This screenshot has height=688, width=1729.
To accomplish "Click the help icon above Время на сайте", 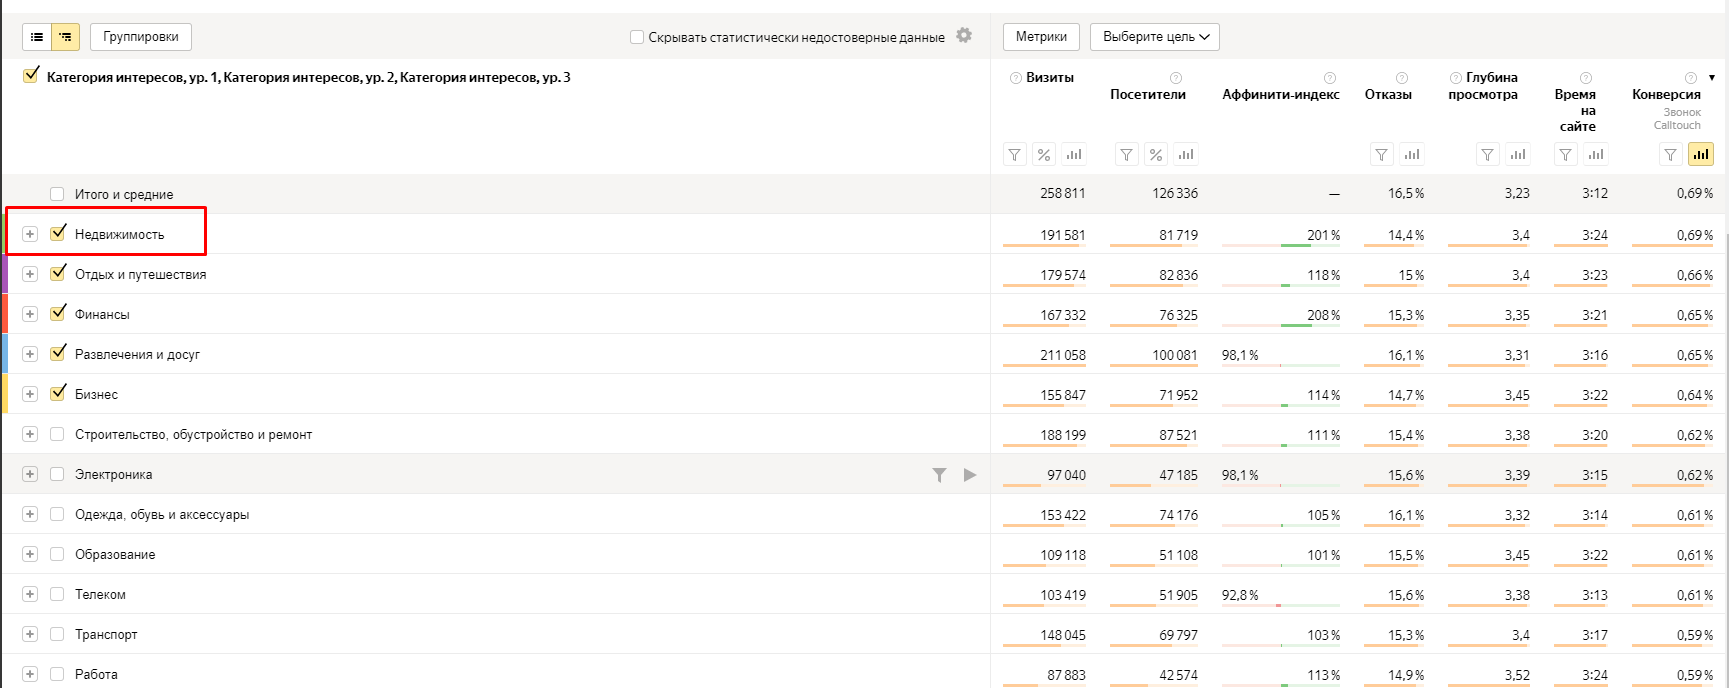I will (1586, 78).
